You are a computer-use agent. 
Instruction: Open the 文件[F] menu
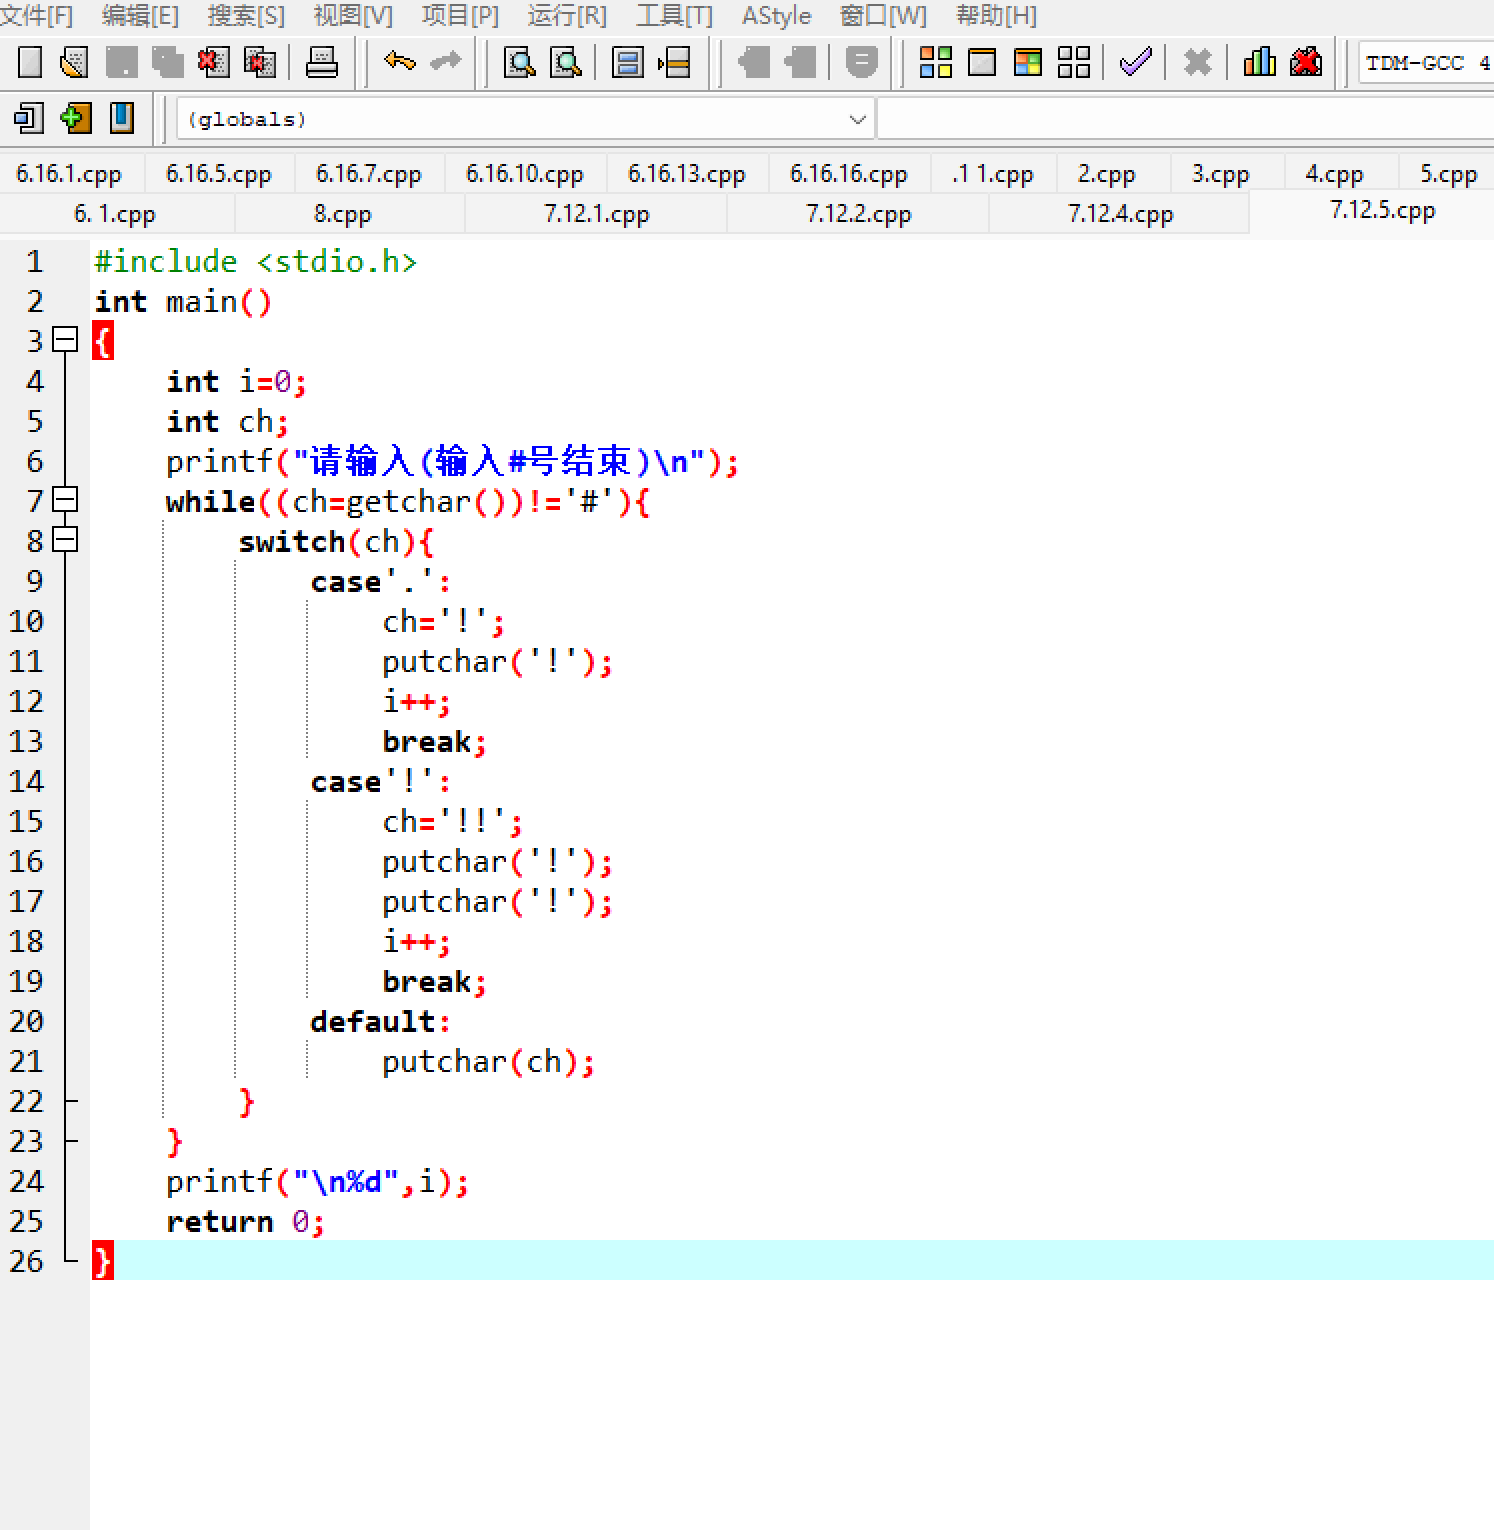37,16
